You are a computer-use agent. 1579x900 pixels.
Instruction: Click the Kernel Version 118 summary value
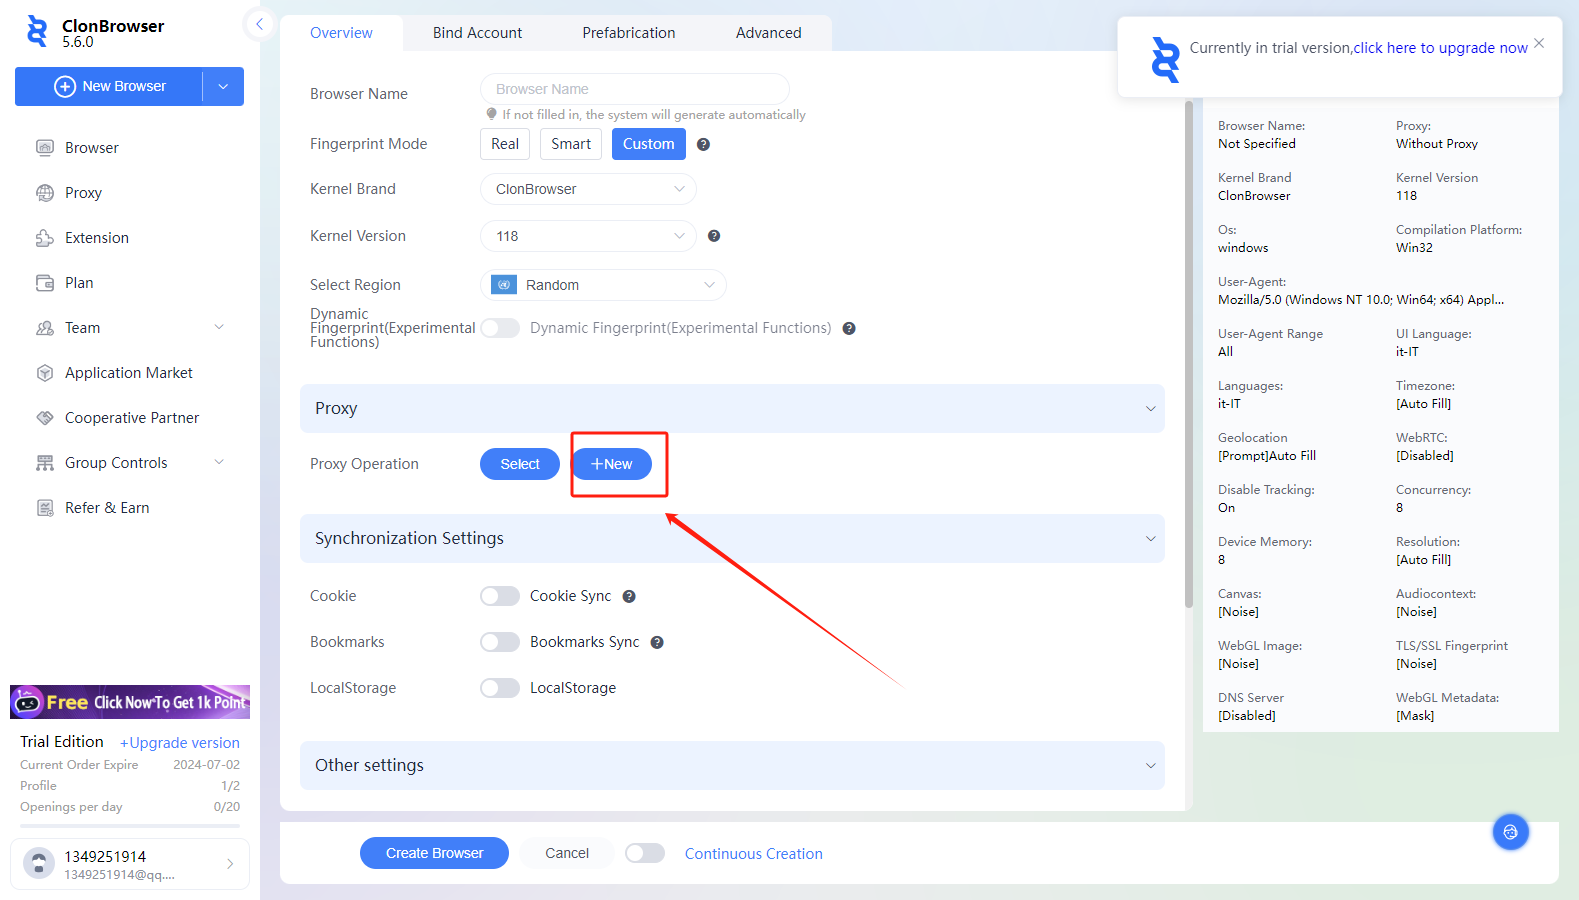[x=1407, y=196]
